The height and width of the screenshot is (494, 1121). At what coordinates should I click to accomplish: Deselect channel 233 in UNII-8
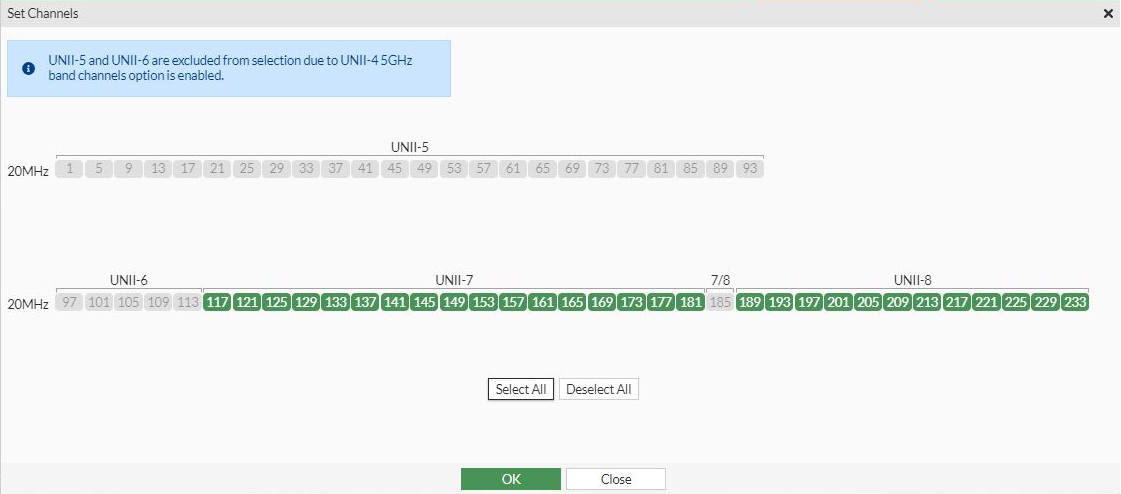pyautogui.click(x=1075, y=302)
